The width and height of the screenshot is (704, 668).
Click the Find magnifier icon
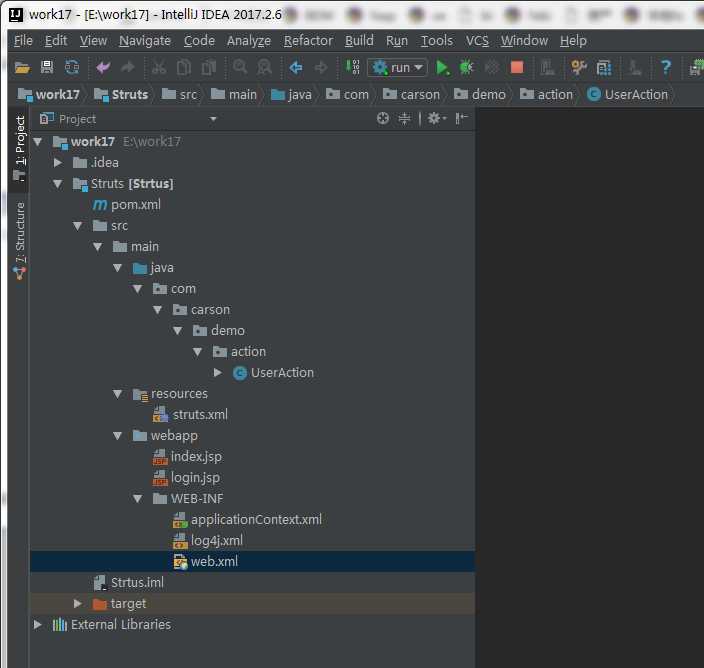tap(240, 67)
